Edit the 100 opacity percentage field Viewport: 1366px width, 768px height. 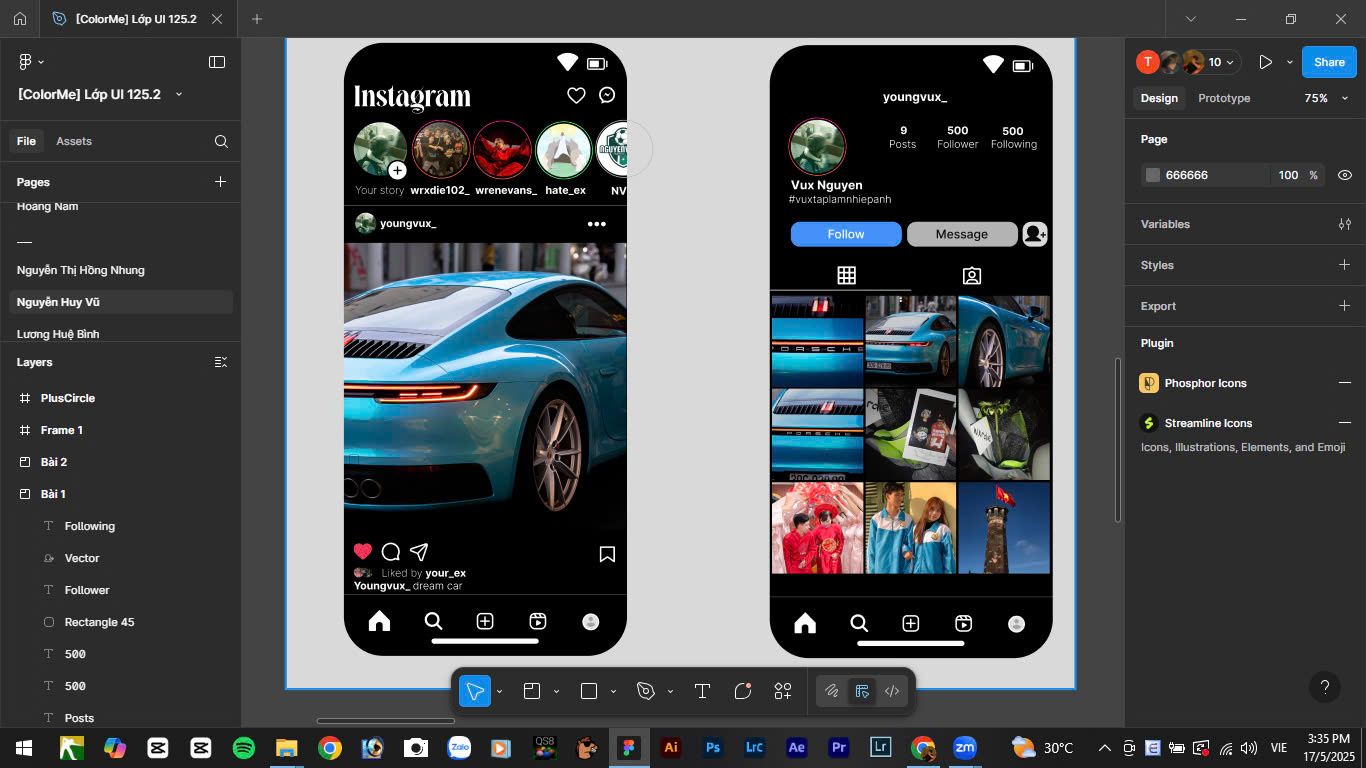point(1288,175)
